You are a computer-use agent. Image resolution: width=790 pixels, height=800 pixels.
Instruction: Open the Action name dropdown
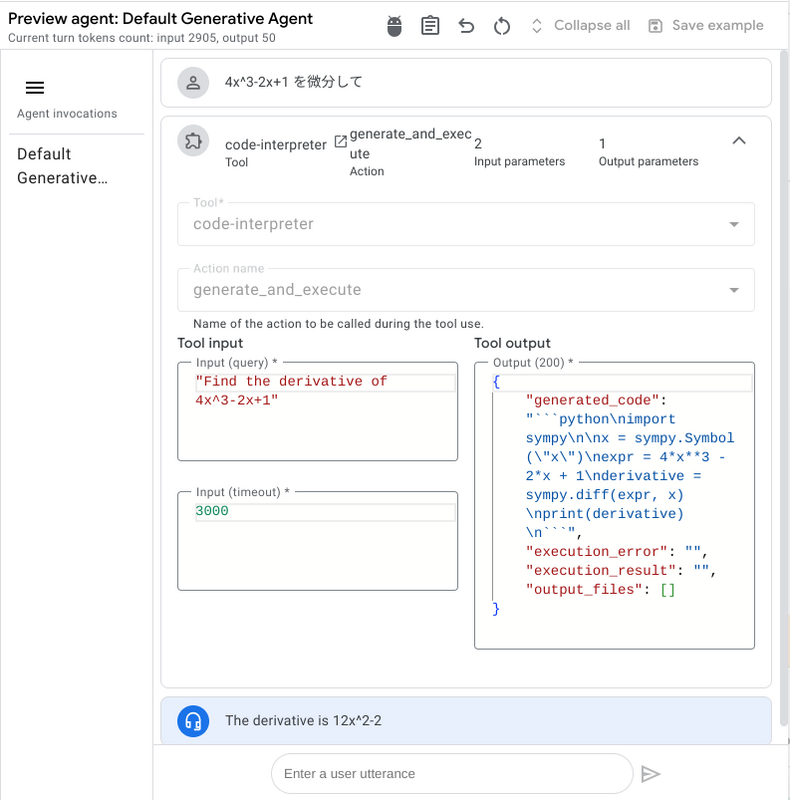[465, 290]
